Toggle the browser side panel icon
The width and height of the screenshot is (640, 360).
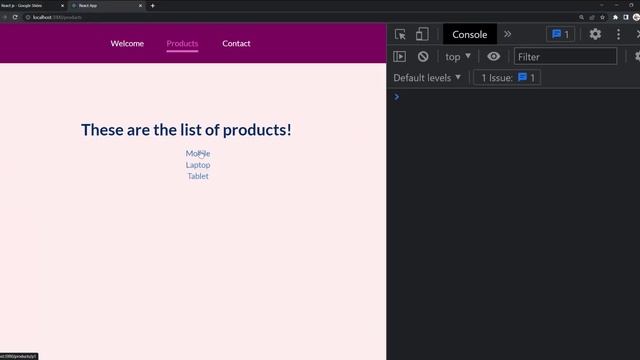tap(626, 17)
